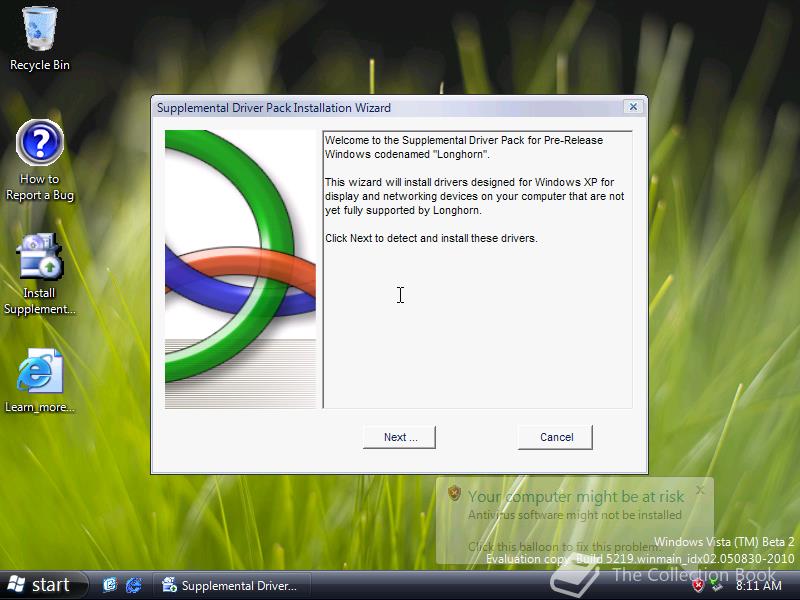This screenshot has height=600, width=800.
Task: Cancel the driver pack wizard
Action: point(556,437)
